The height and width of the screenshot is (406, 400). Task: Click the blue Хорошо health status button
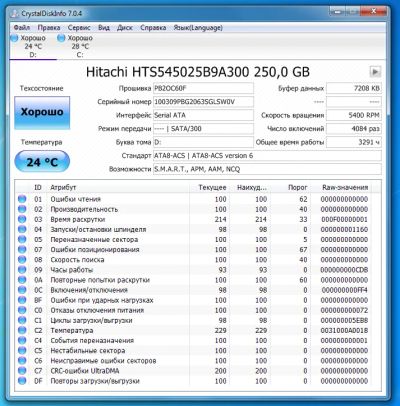coord(42,112)
